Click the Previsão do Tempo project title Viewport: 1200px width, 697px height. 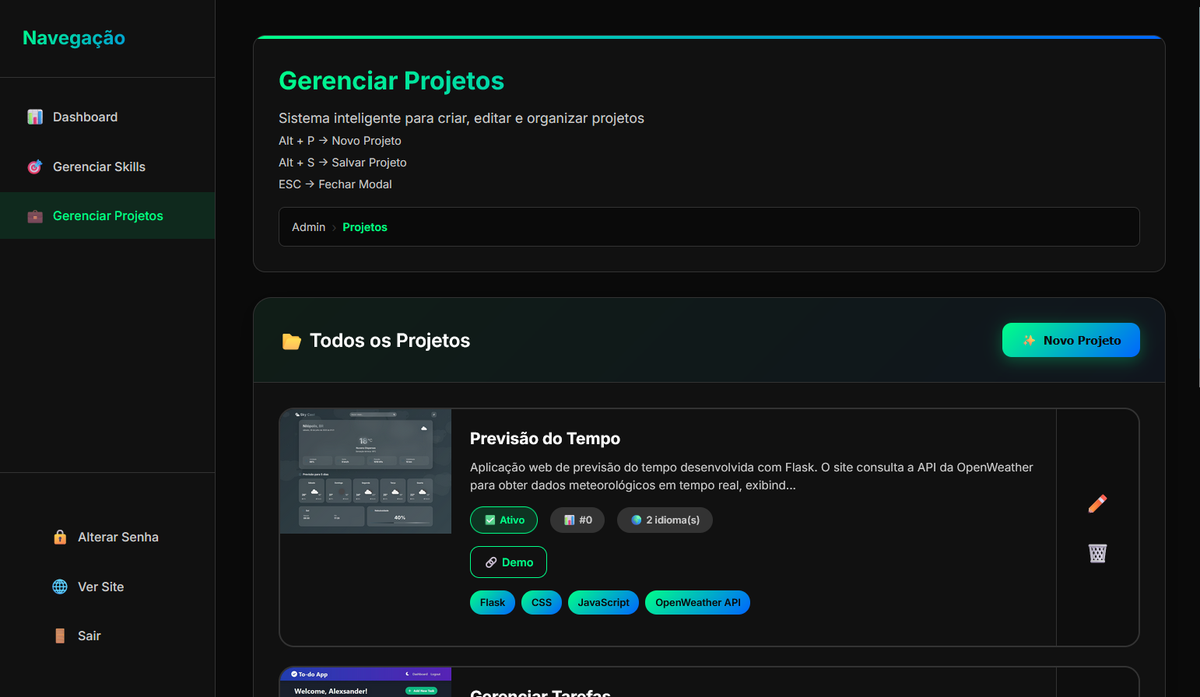coord(545,439)
